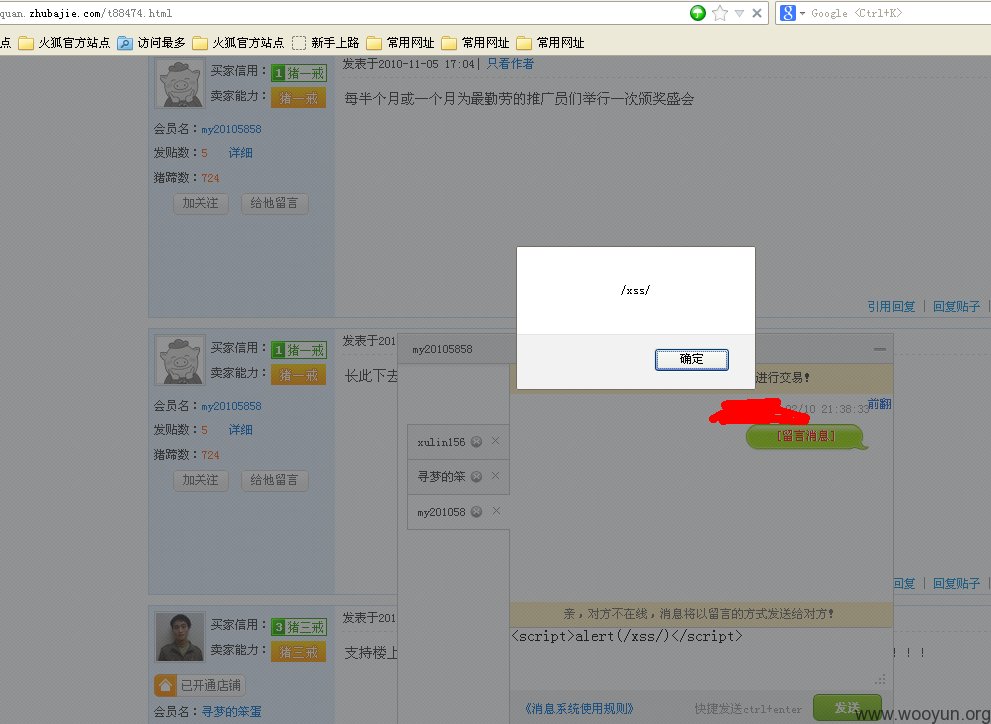Click the green 发送 button

847,708
